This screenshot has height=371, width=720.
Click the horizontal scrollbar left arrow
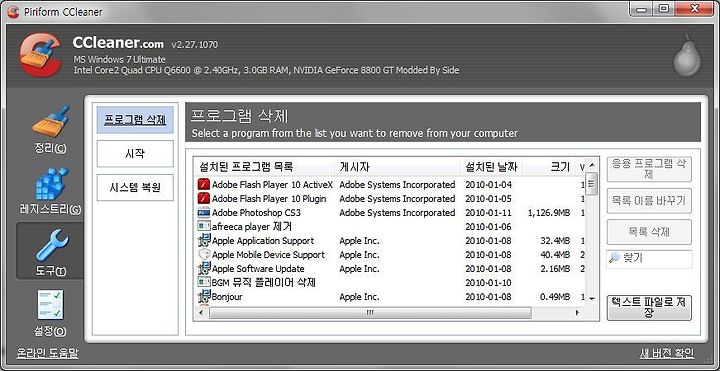tap(200, 313)
